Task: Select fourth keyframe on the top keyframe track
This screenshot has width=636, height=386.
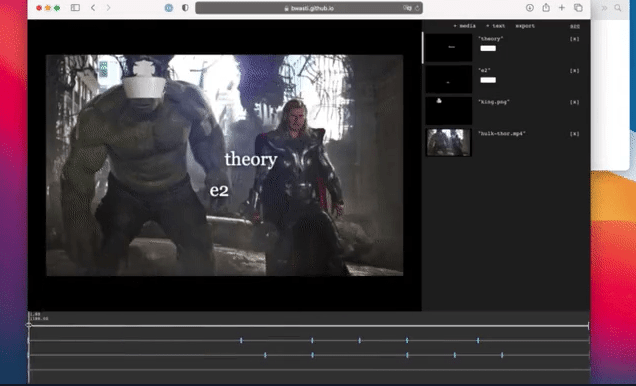Action: click(x=407, y=341)
